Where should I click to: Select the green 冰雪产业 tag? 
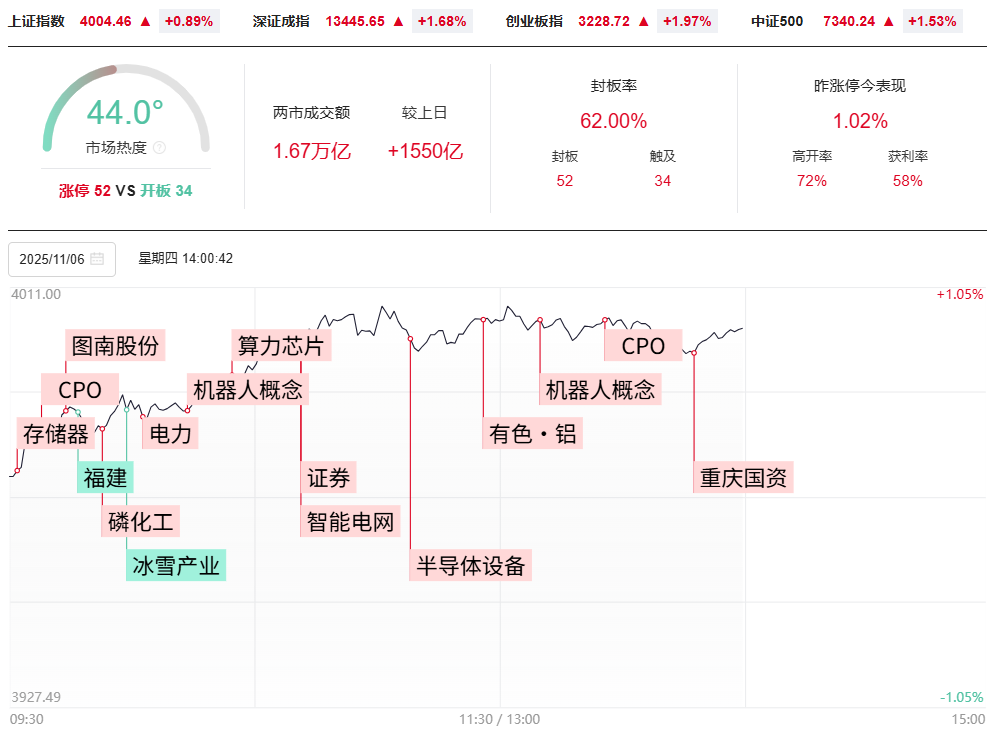[x=176, y=566]
